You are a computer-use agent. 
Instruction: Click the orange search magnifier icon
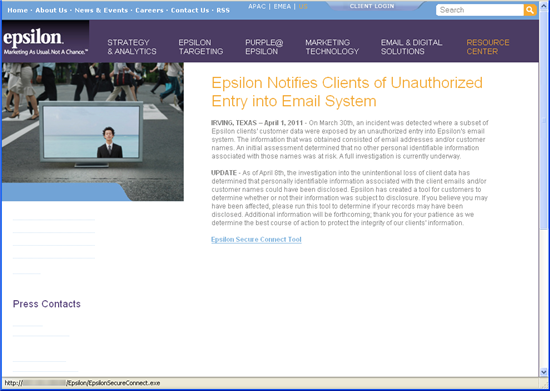click(530, 10)
